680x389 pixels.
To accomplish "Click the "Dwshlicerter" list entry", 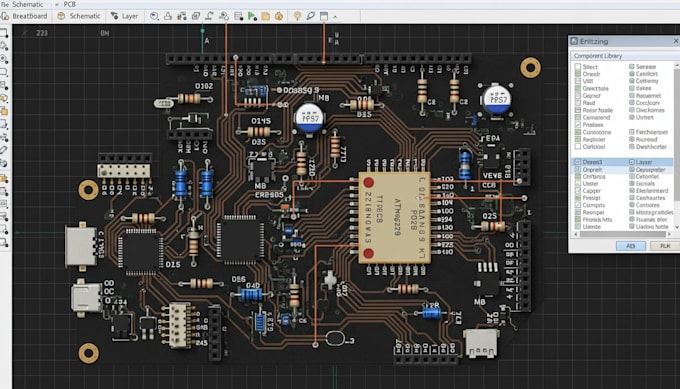I will point(651,147).
